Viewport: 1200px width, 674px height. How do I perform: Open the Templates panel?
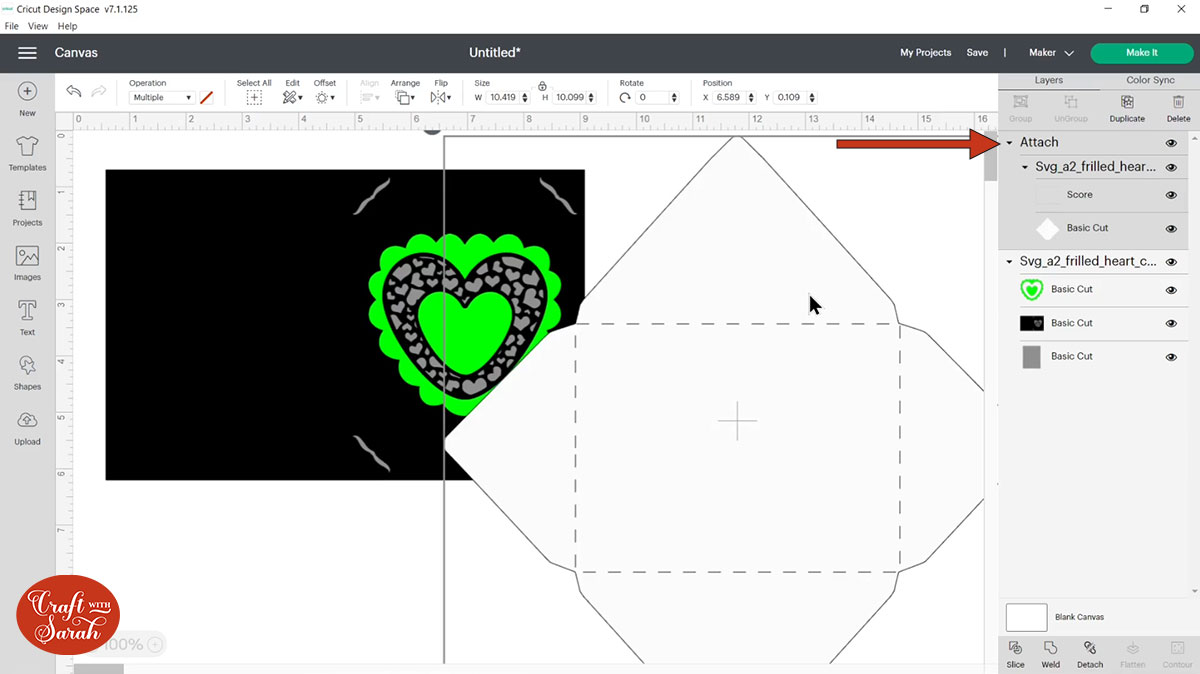(x=27, y=154)
